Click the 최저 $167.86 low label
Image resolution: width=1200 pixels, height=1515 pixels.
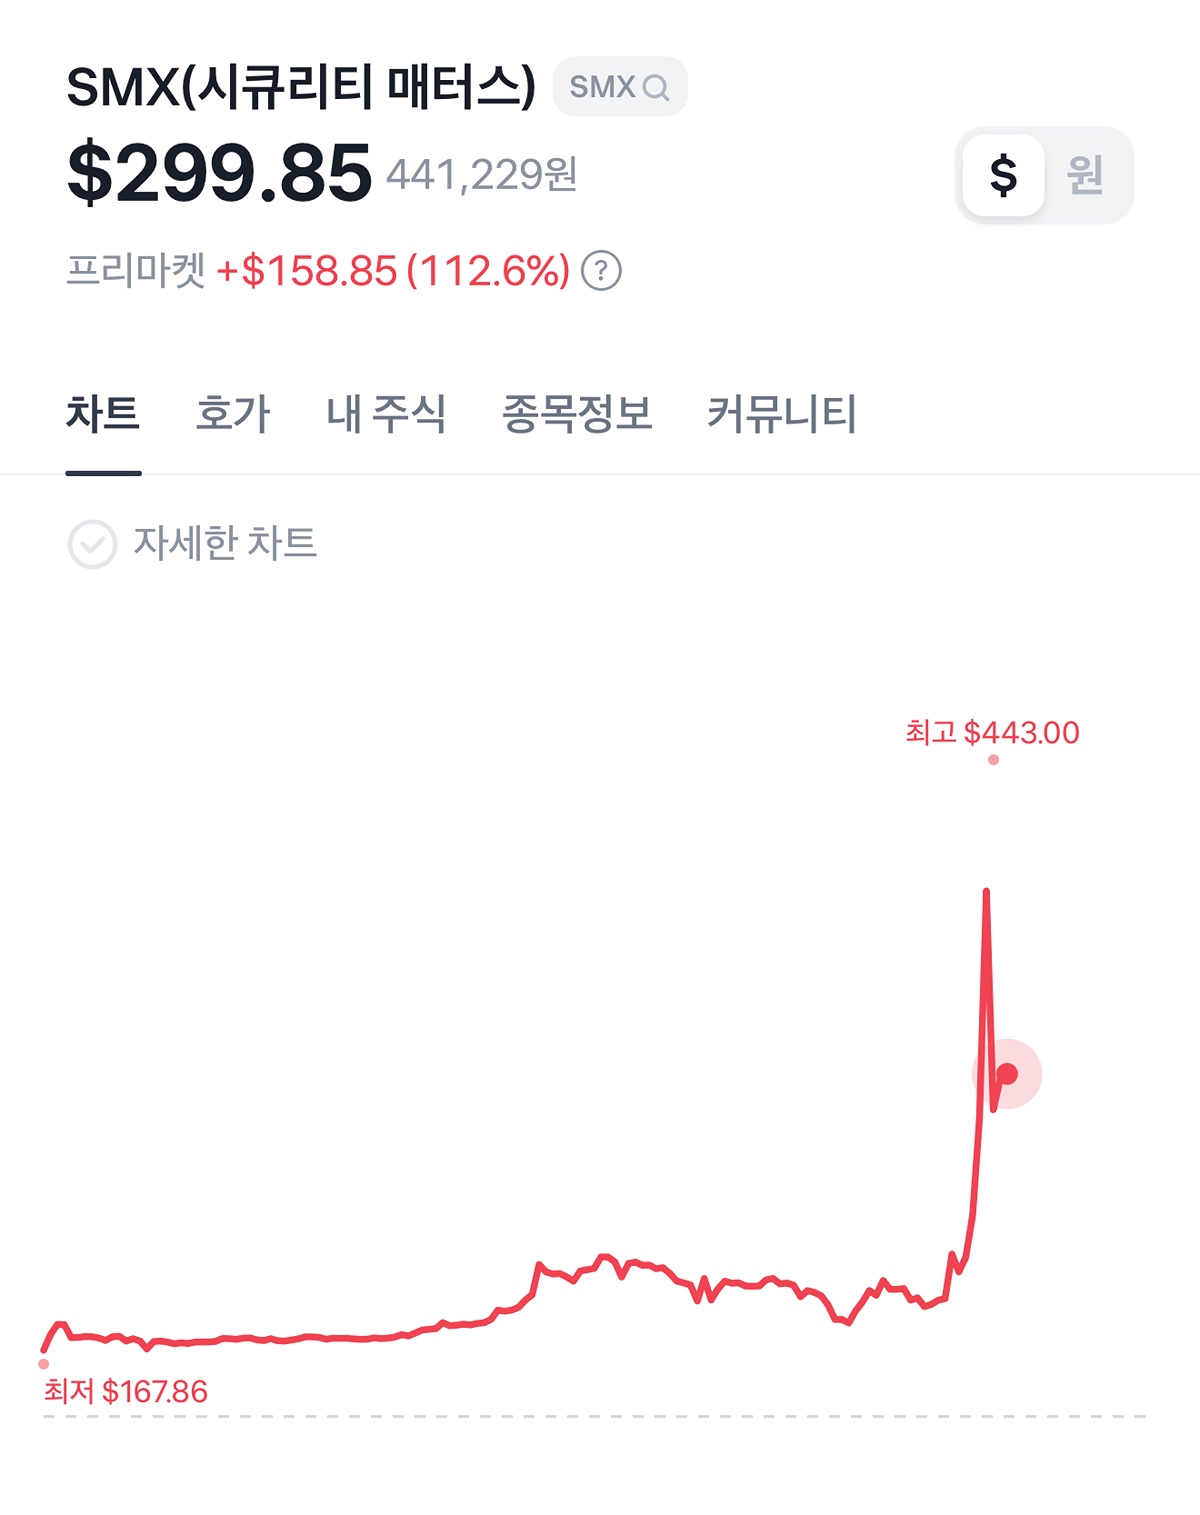[x=126, y=1391]
